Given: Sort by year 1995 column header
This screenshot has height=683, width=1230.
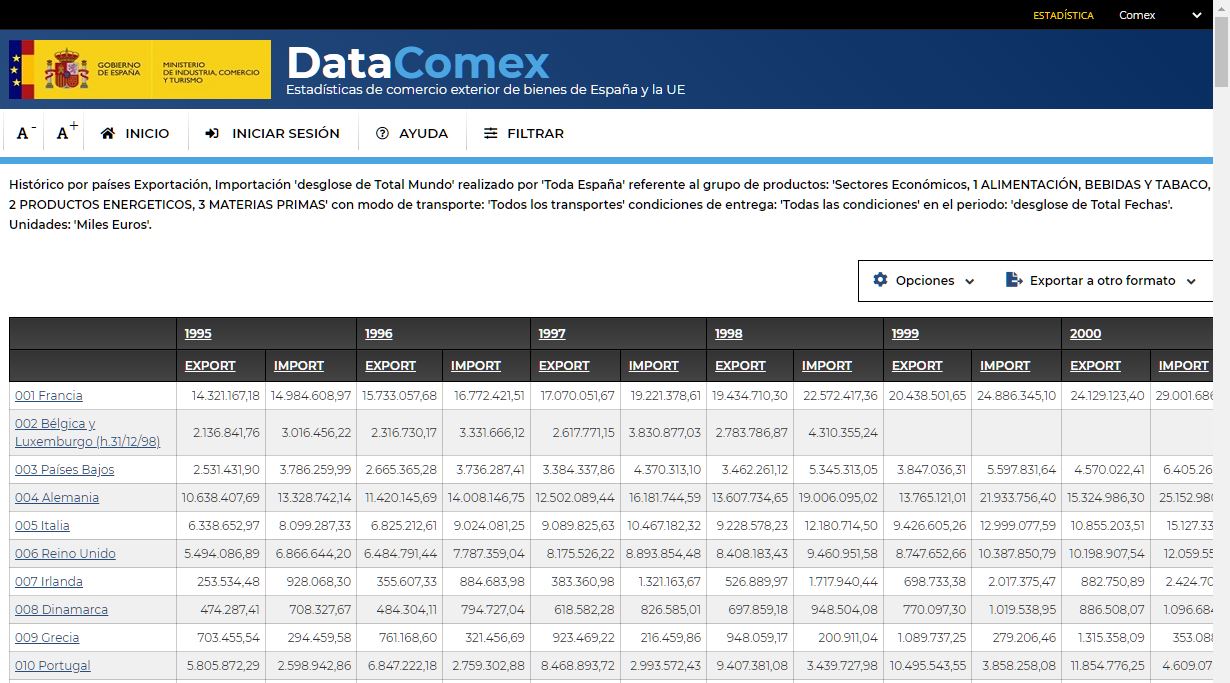Looking at the screenshot, I should tap(198, 334).
